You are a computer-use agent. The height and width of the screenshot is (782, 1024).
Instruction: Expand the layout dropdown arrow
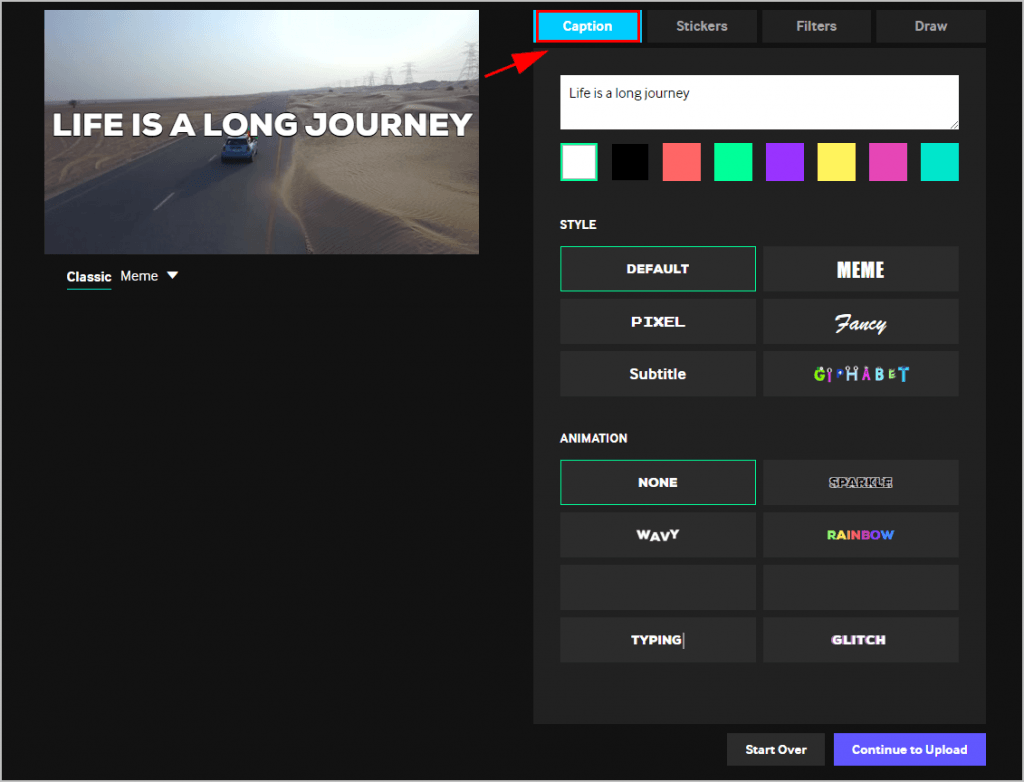pyautogui.click(x=172, y=276)
